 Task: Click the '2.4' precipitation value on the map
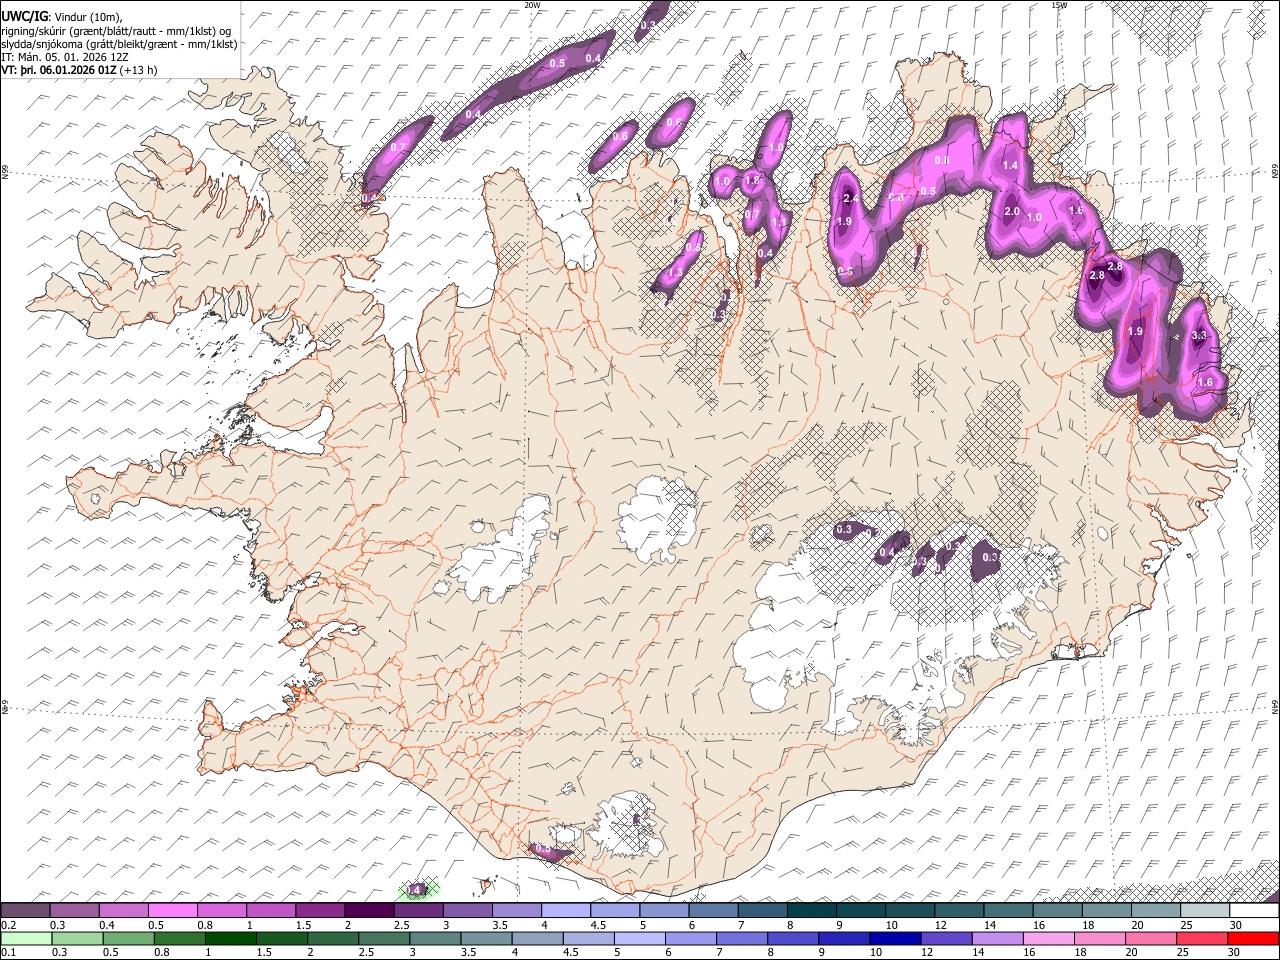[x=851, y=199]
